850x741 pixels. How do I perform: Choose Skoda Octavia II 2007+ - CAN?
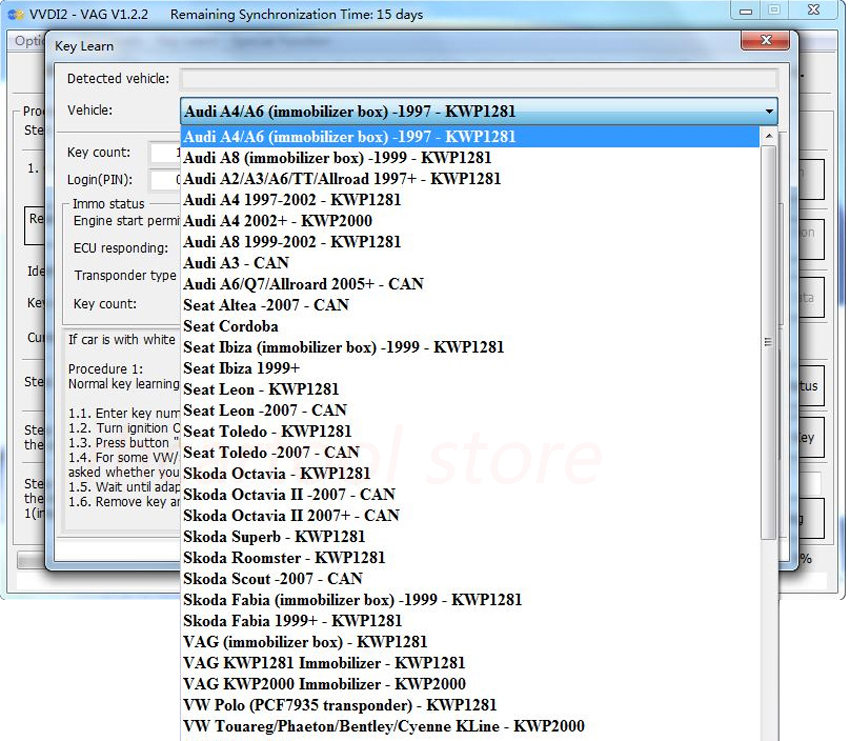pyautogui.click(x=470, y=516)
